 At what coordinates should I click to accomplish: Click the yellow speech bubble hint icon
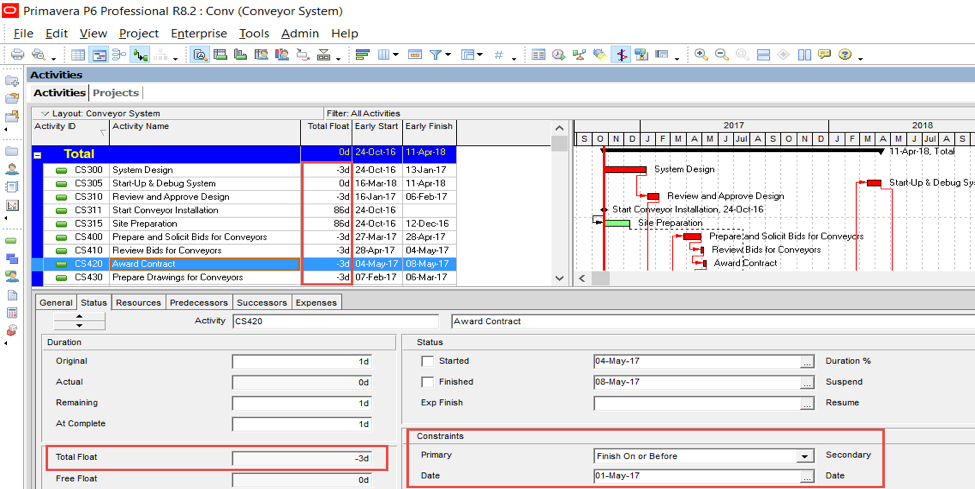pyautogui.click(x=825, y=55)
